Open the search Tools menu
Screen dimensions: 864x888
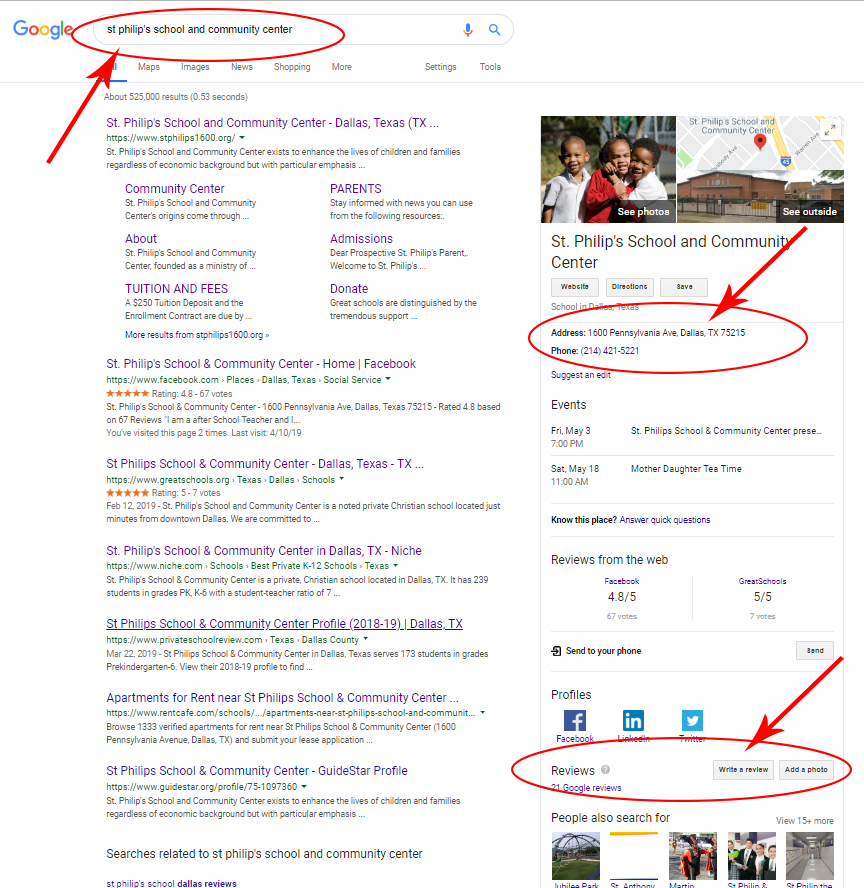pos(490,67)
